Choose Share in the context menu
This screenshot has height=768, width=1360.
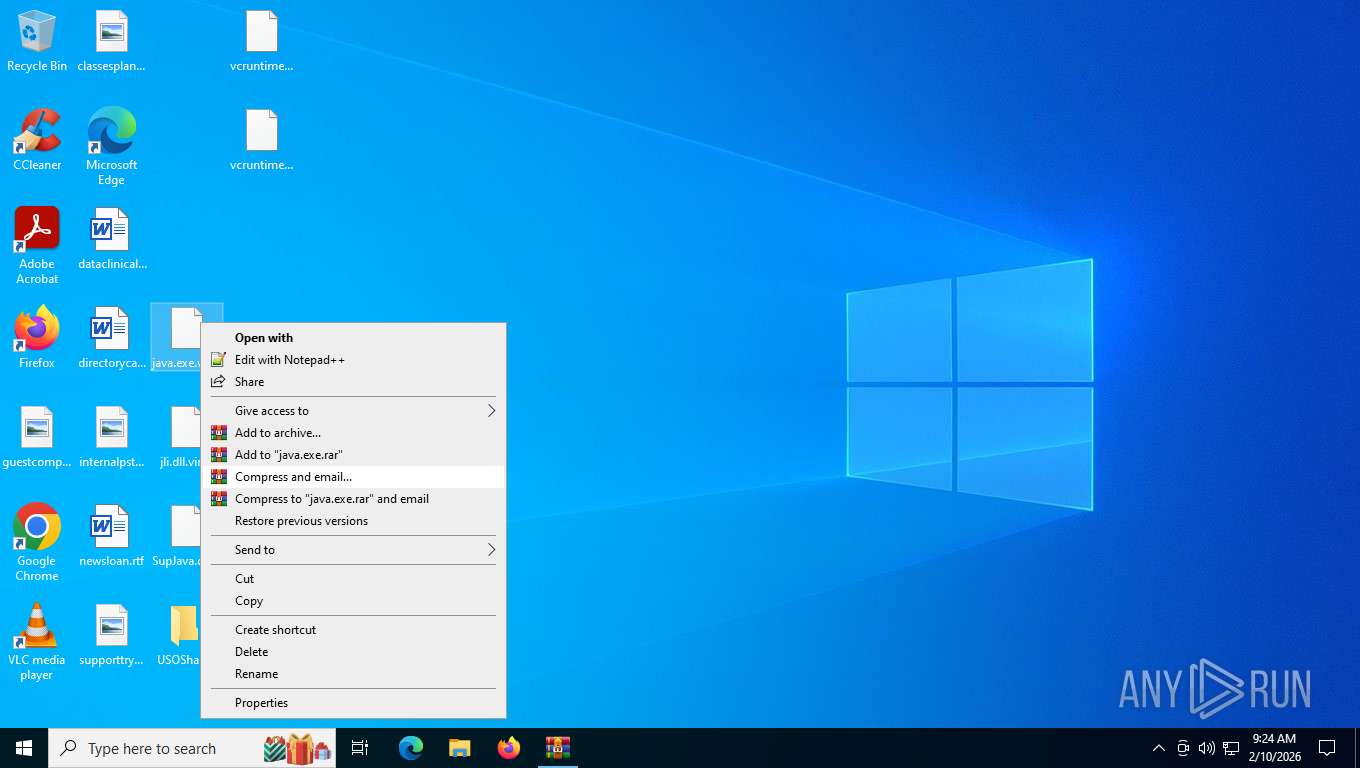coord(354,382)
